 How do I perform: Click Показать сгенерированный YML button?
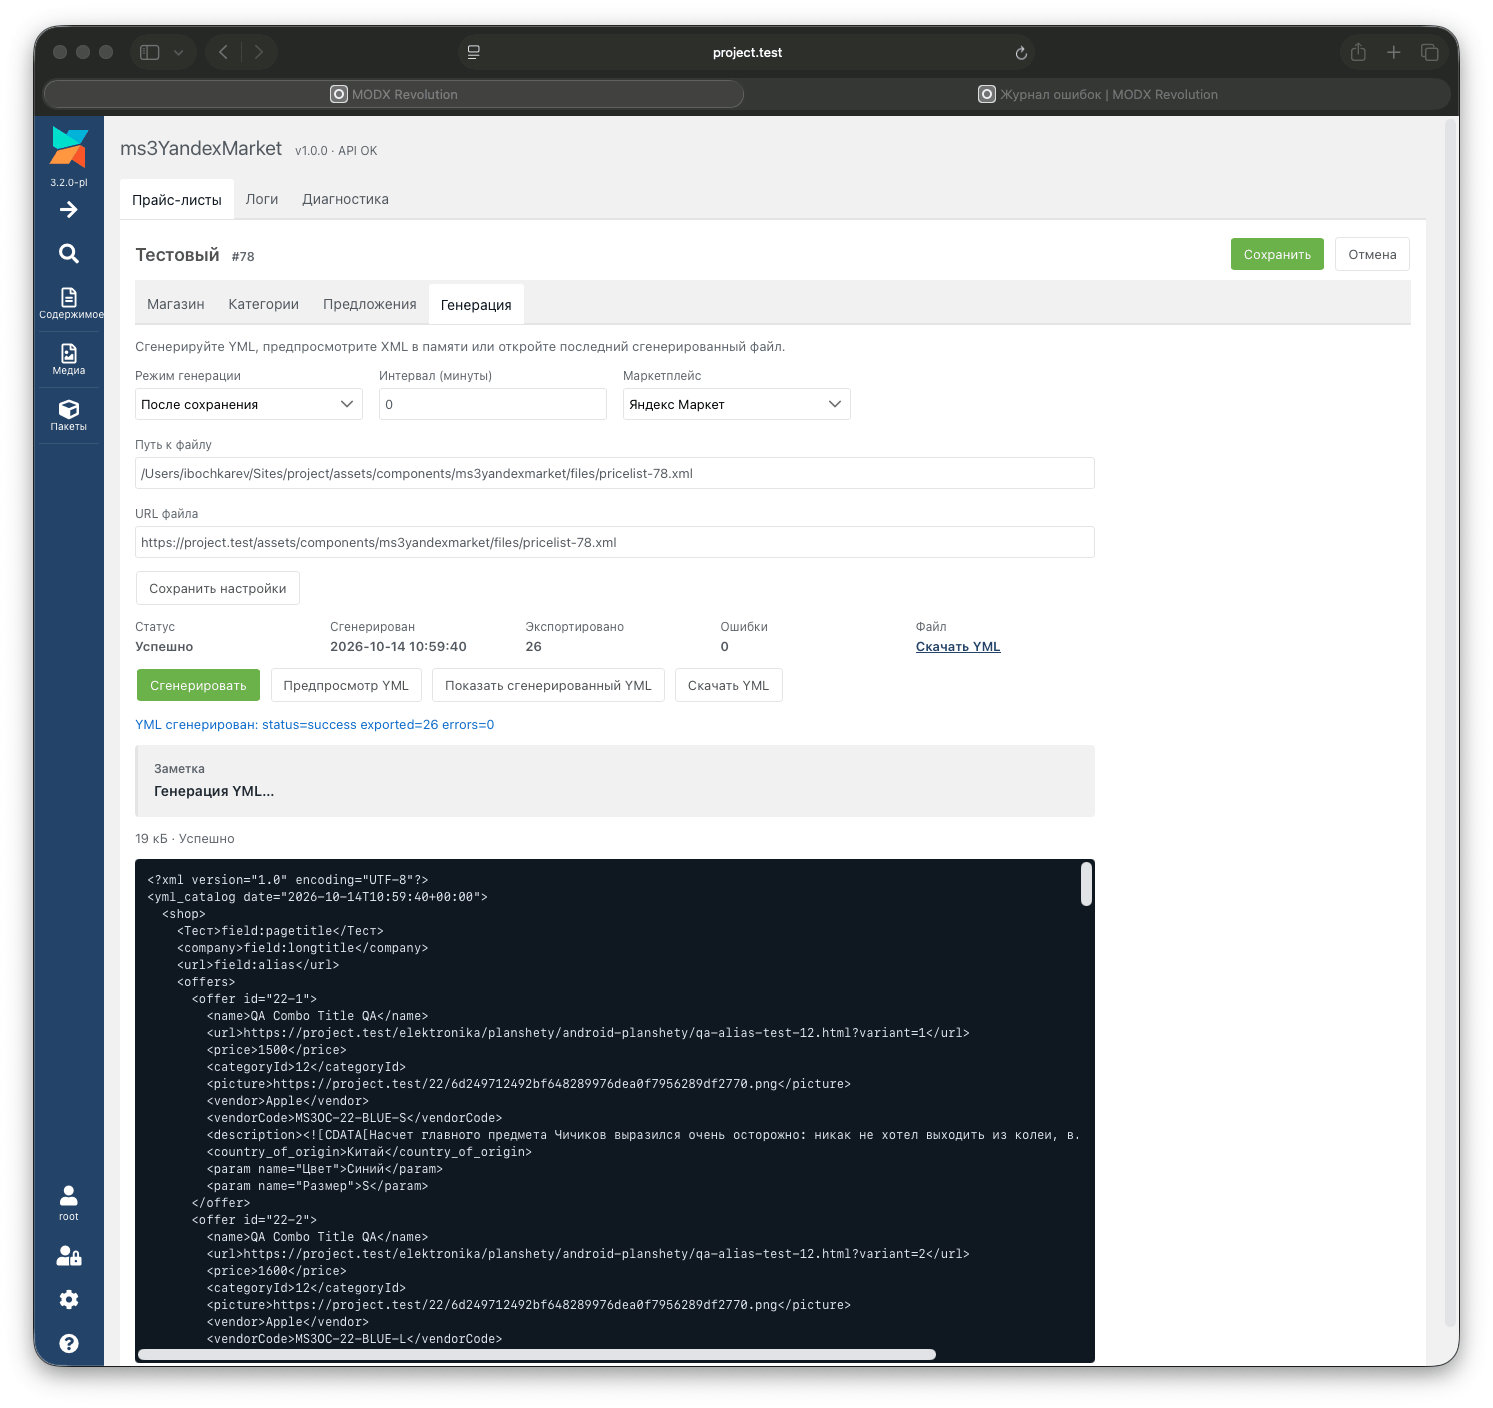pos(548,685)
